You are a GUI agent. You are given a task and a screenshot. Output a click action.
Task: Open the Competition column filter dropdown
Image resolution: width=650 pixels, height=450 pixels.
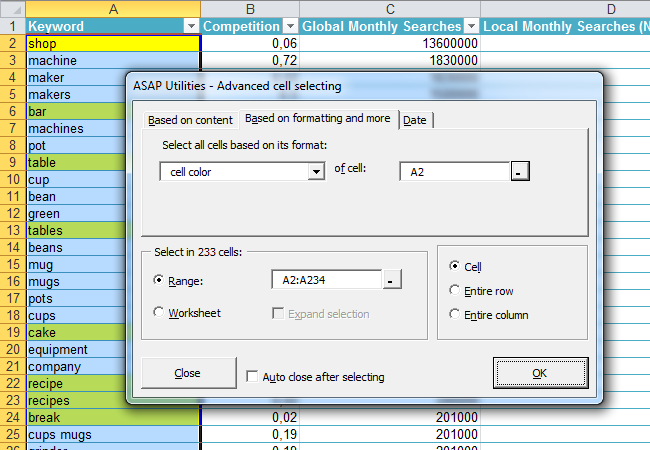(x=291, y=27)
